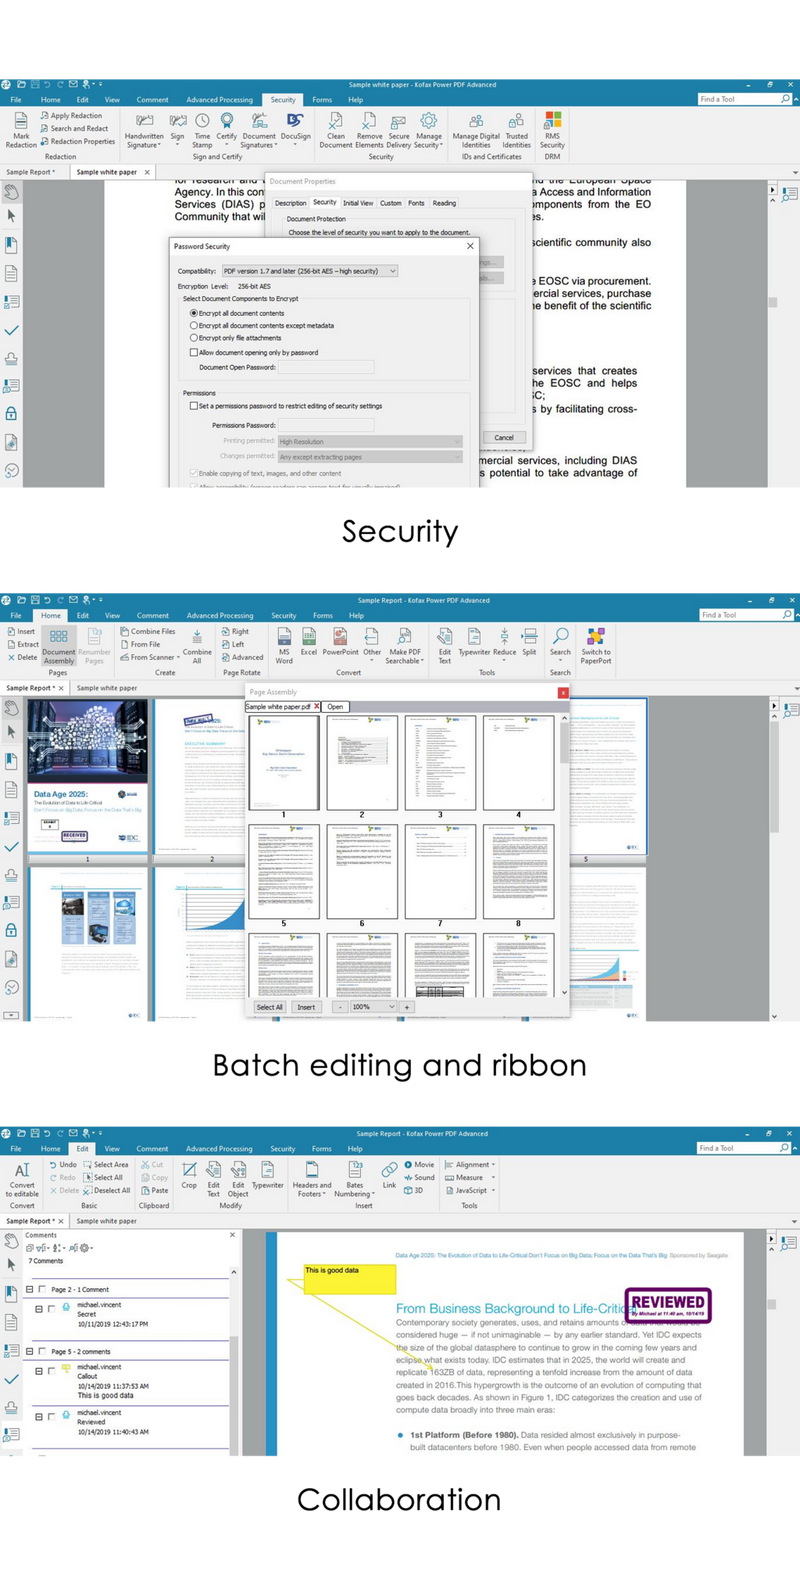
Task: Click Cancel in Document Properties dialog
Action: 504,437
